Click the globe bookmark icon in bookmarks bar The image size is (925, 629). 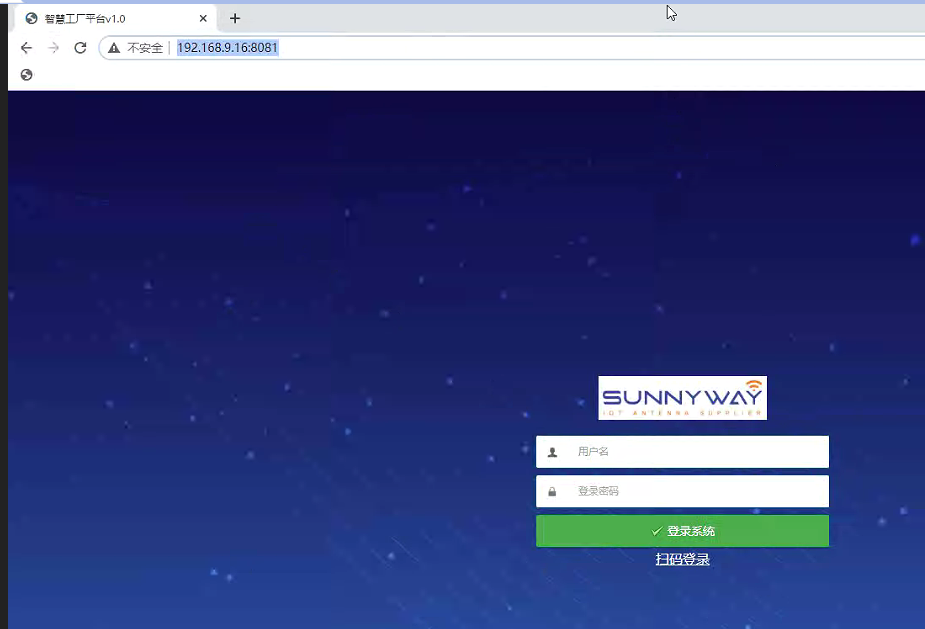click(x=26, y=75)
